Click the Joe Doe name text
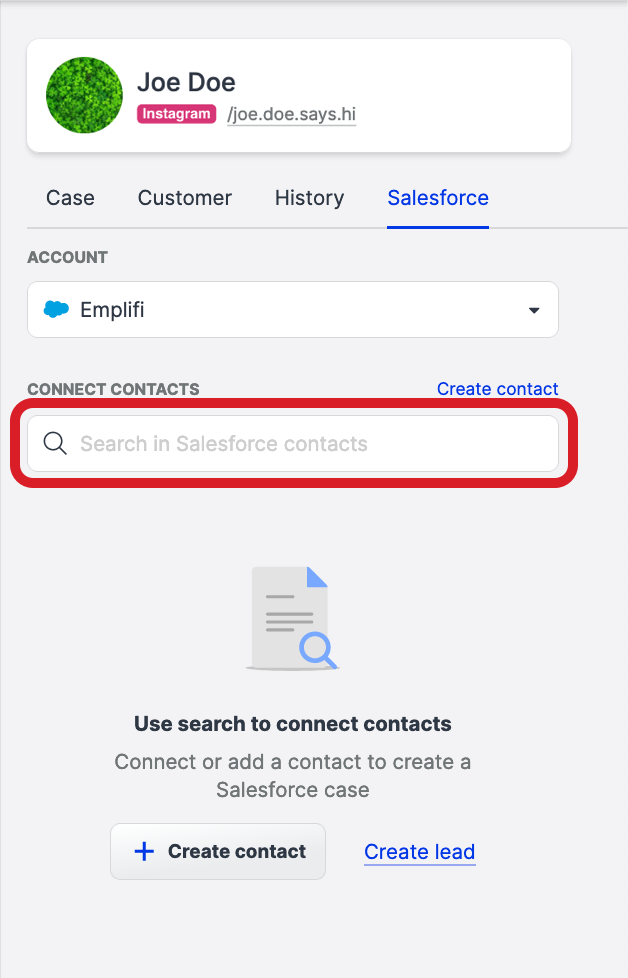628x978 pixels. point(186,82)
